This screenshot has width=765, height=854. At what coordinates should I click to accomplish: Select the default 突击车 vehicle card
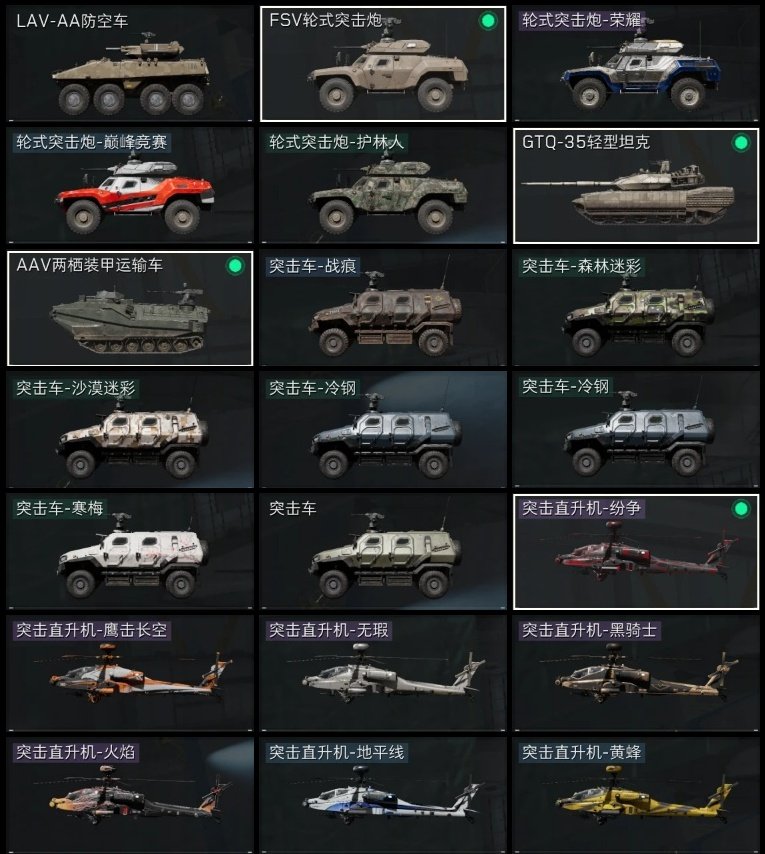click(383, 552)
